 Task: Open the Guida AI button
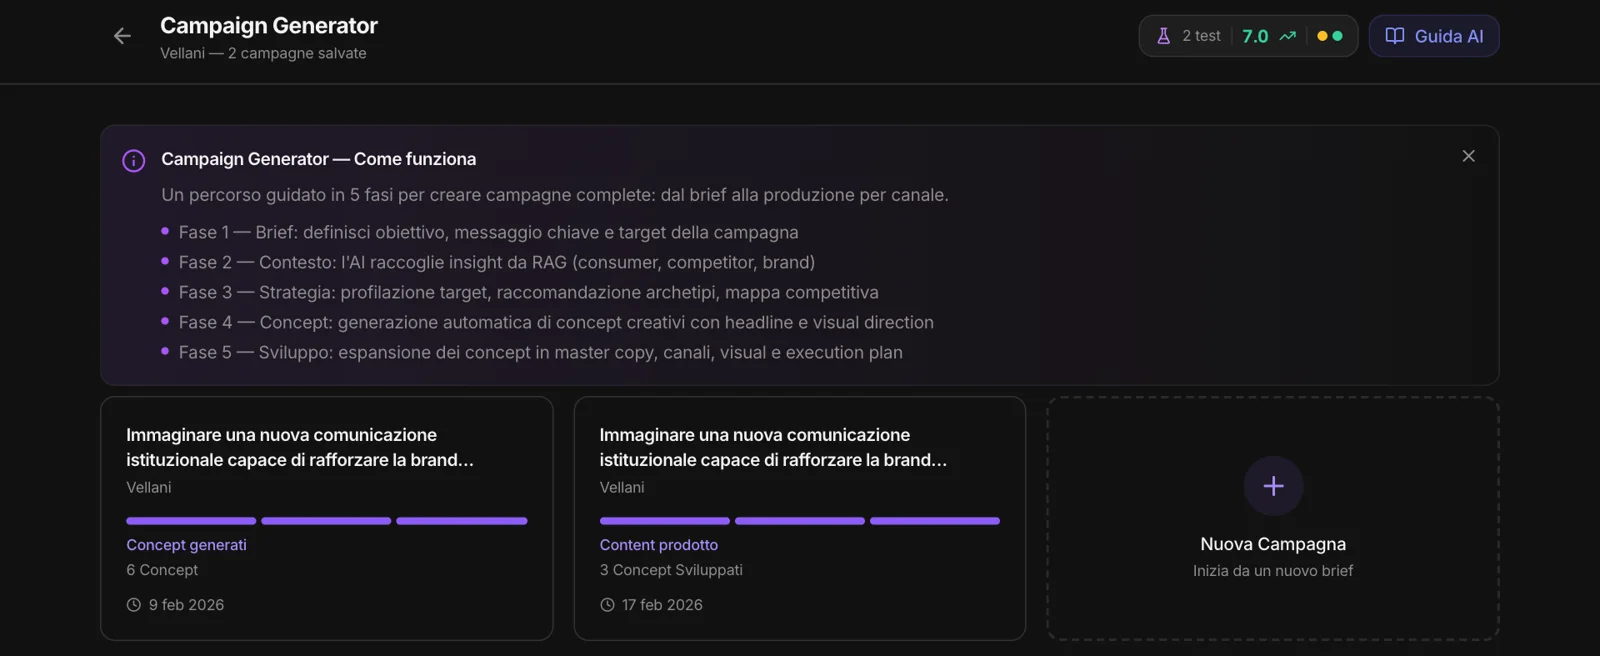click(1434, 36)
